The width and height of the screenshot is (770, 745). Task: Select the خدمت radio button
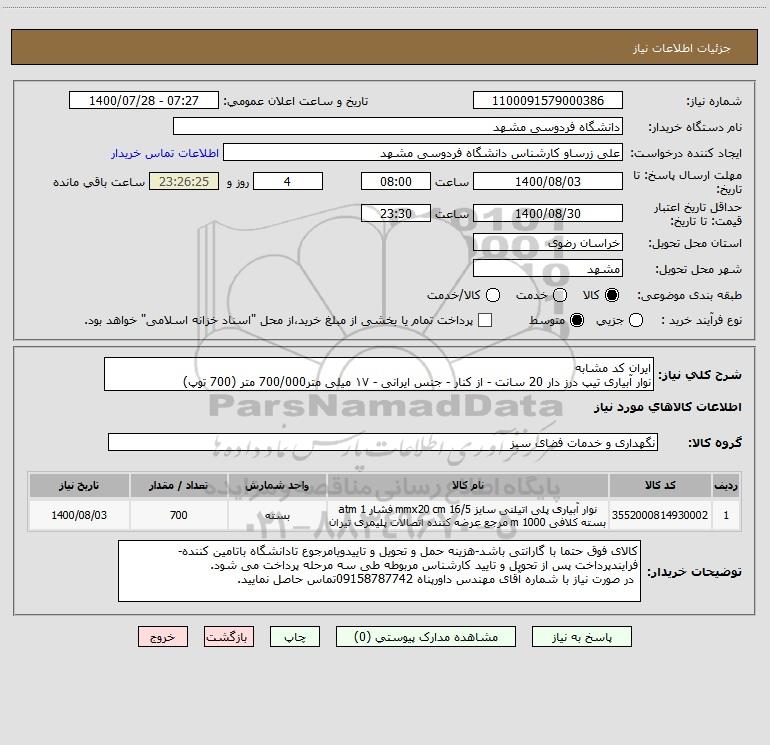560,295
